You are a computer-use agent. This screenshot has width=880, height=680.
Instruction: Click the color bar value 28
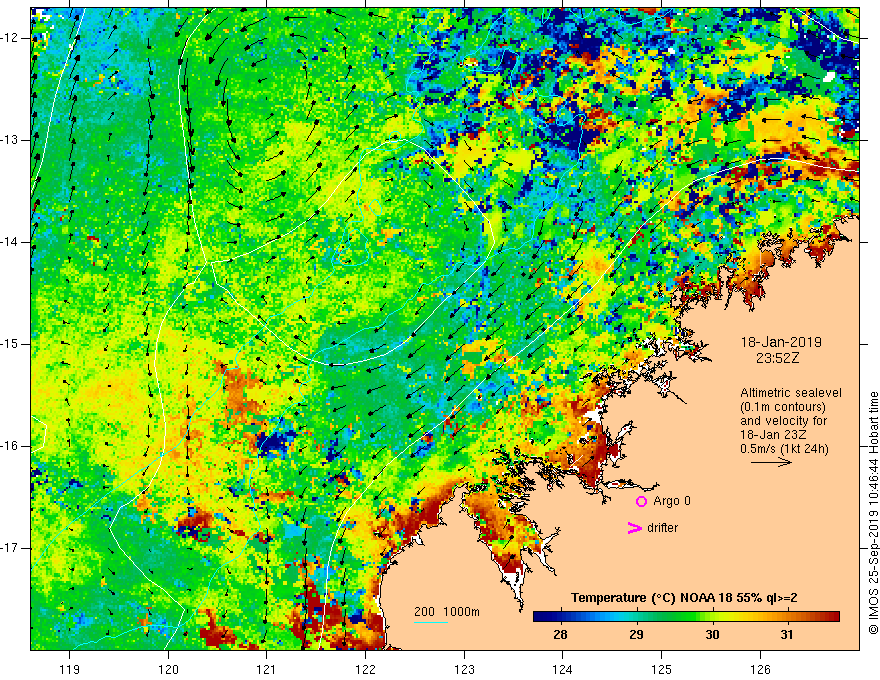tap(560, 635)
